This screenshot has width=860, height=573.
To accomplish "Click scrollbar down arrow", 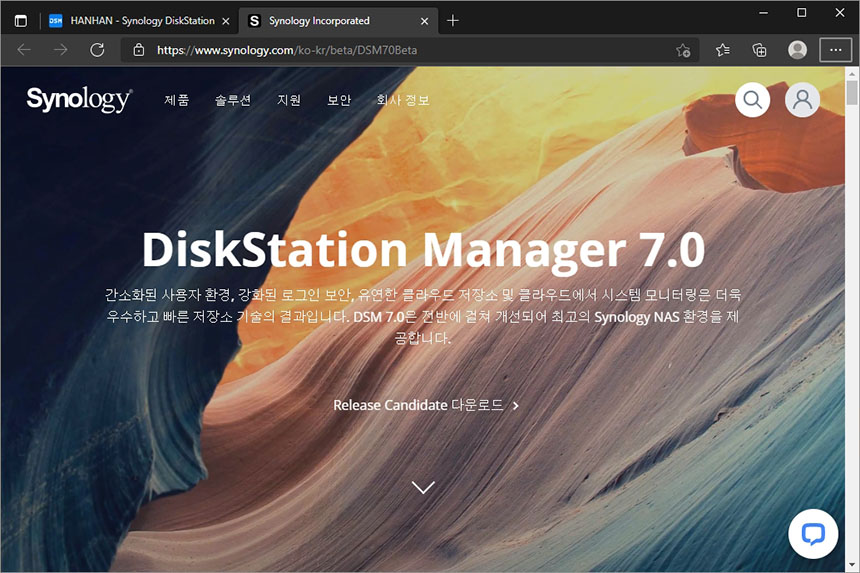I will point(852,564).
